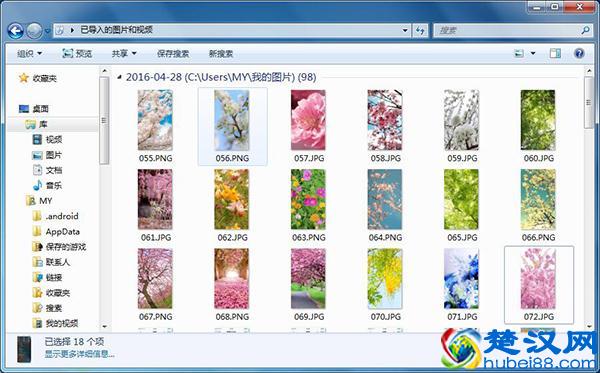
Task: Click 新搜索 in the toolbar
Action: pyautogui.click(x=221, y=54)
